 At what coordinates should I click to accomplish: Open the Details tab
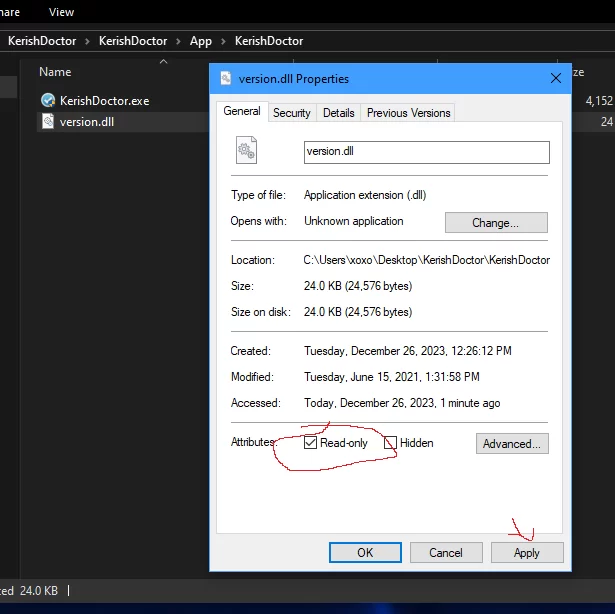coord(338,113)
